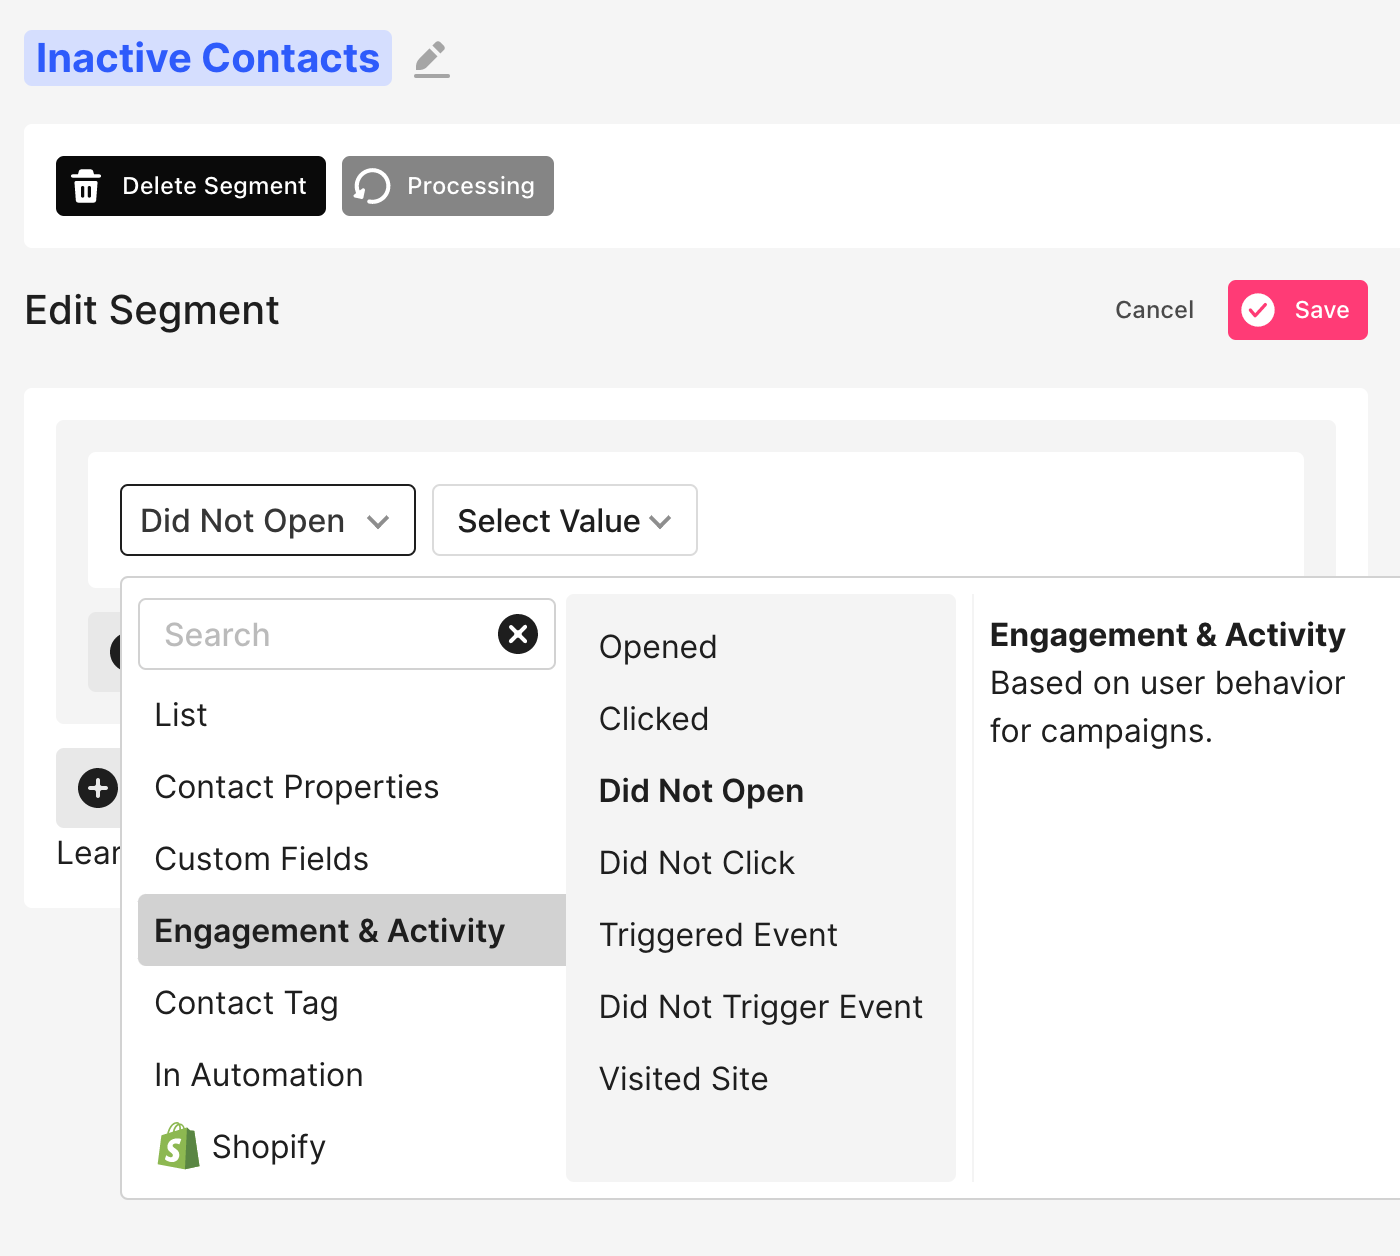Open the Did Not Open dropdown
1400x1256 pixels.
pyautogui.click(x=267, y=520)
